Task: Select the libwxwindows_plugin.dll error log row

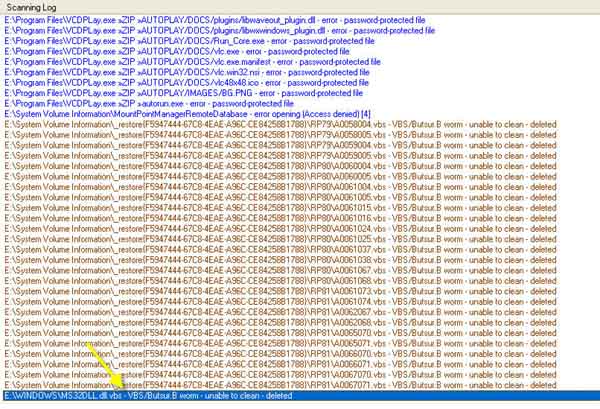Action: 220,31
